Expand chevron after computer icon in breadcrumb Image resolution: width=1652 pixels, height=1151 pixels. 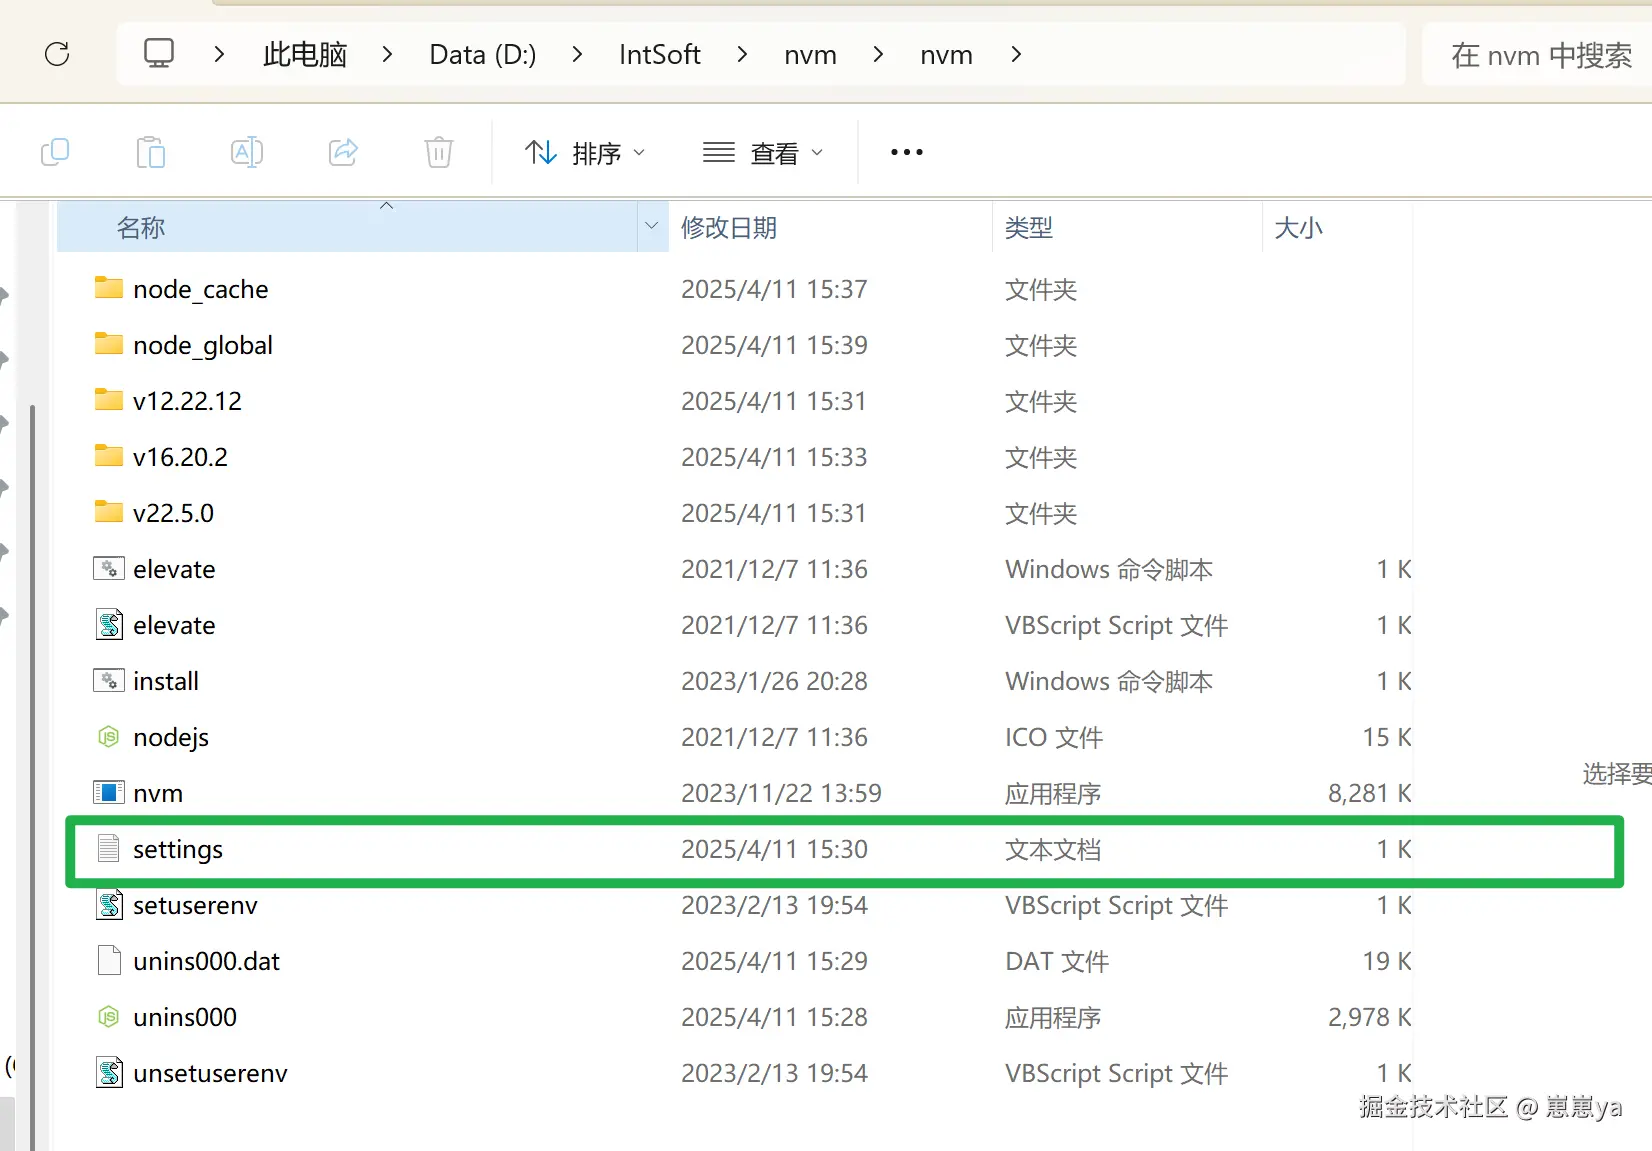(x=219, y=54)
